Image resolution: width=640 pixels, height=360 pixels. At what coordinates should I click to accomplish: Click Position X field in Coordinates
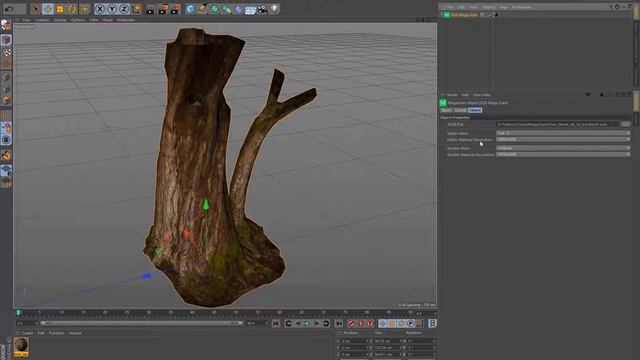(x=354, y=341)
